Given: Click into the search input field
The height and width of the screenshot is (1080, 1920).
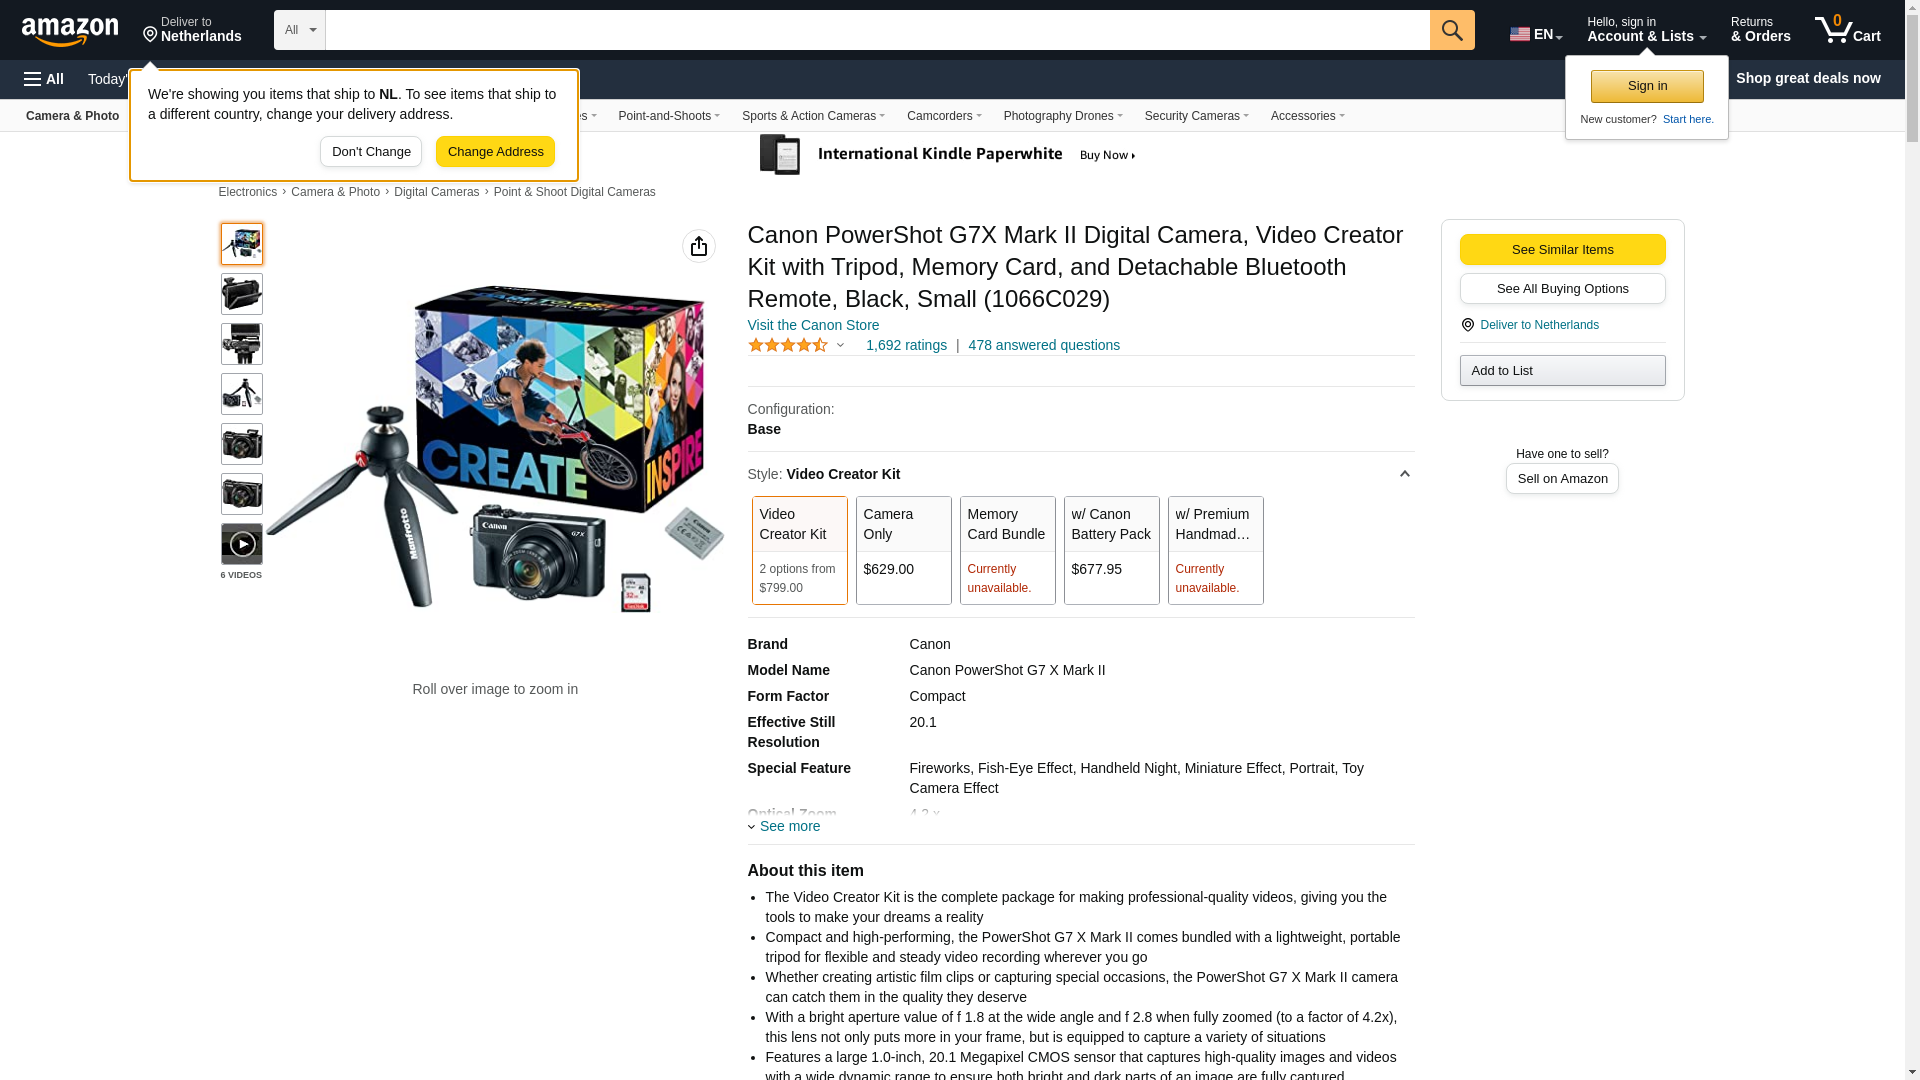Looking at the screenshot, I should point(877,30).
